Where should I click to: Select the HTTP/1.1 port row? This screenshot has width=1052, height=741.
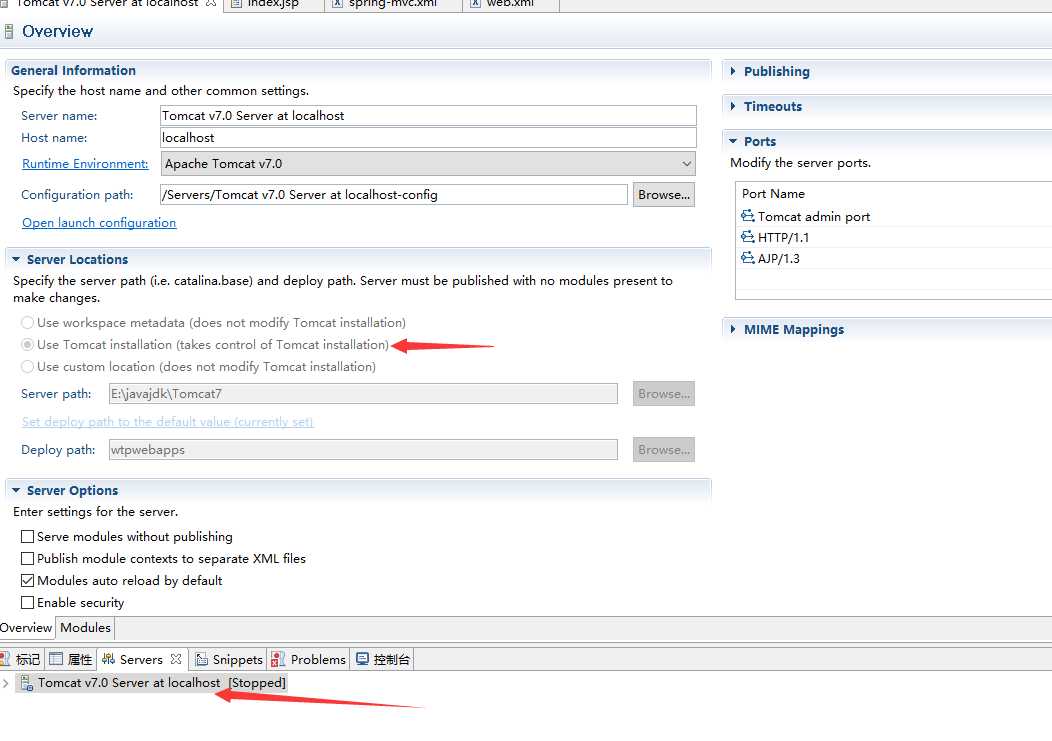pyautogui.click(x=894, y=237)
